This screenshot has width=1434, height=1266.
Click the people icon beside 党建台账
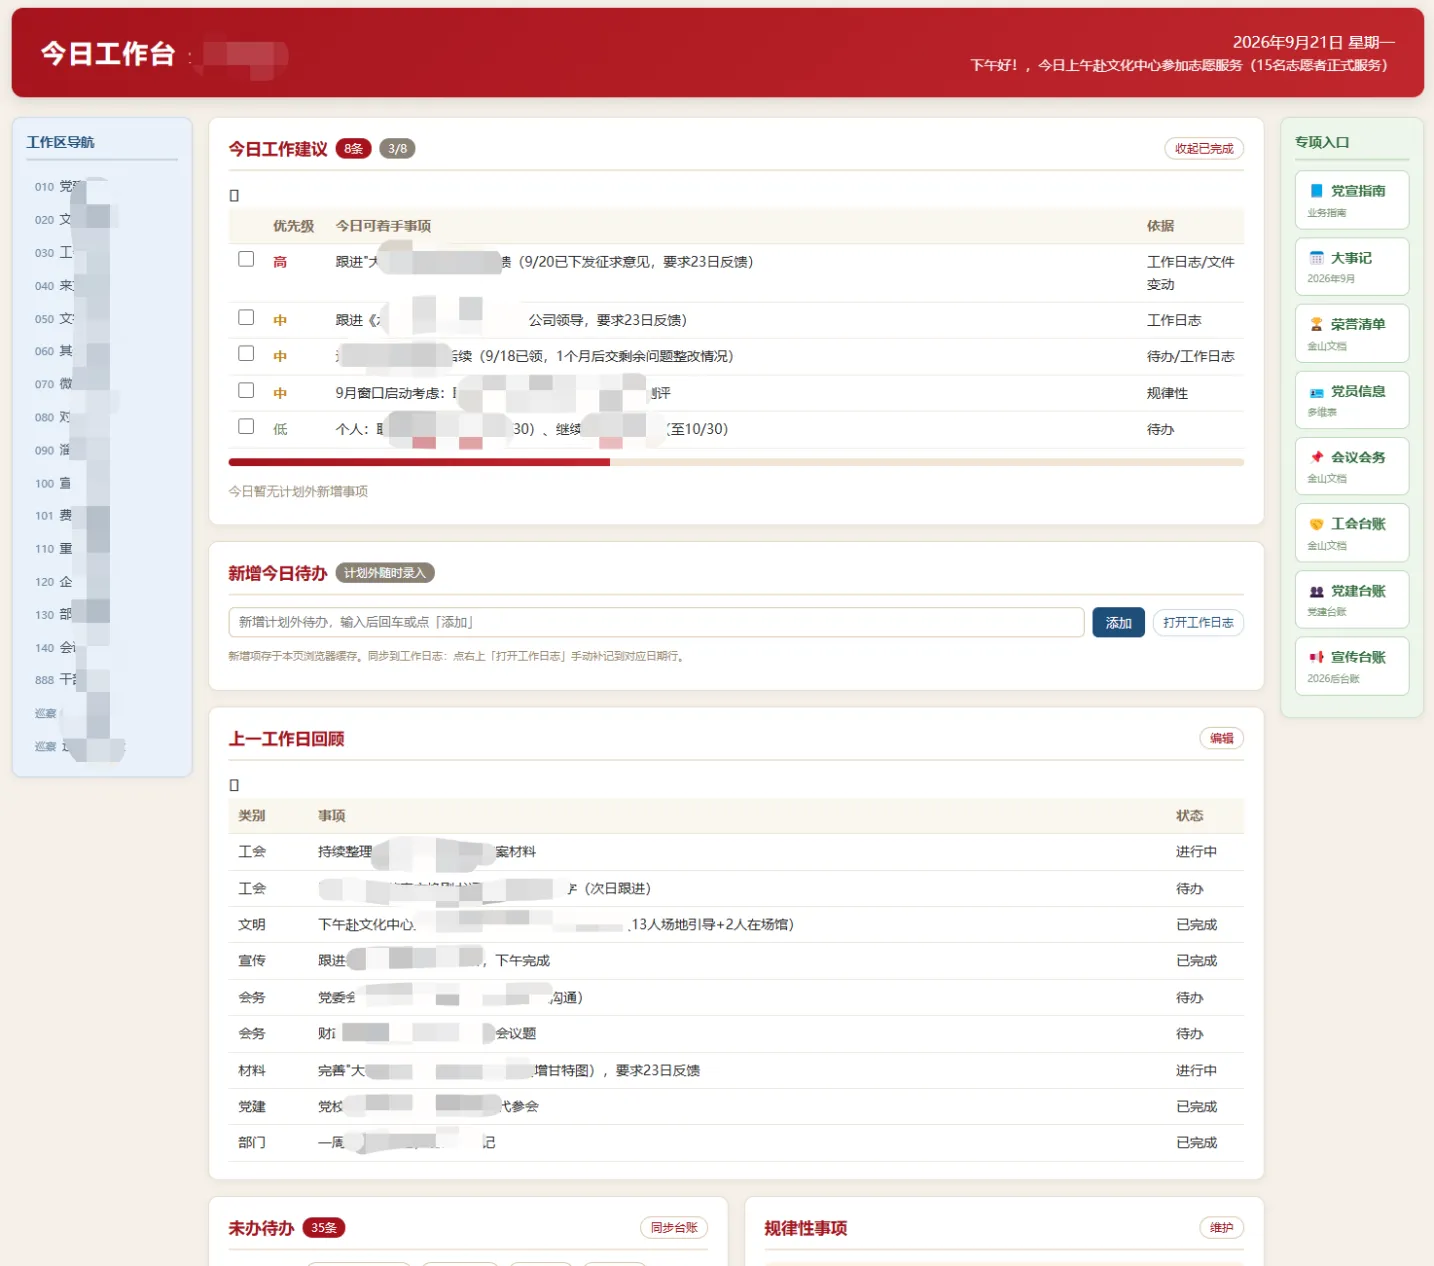pyautogui.click(x=1316, y=591)
